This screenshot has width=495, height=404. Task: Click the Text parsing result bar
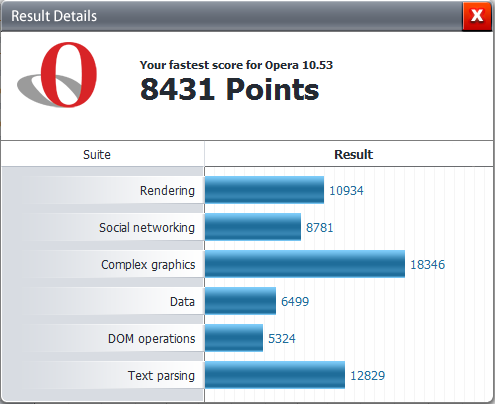click(275, 375)
